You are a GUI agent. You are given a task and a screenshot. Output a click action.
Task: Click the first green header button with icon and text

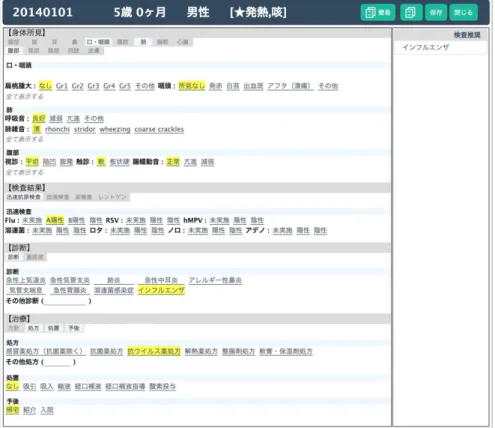coord(378,13)
